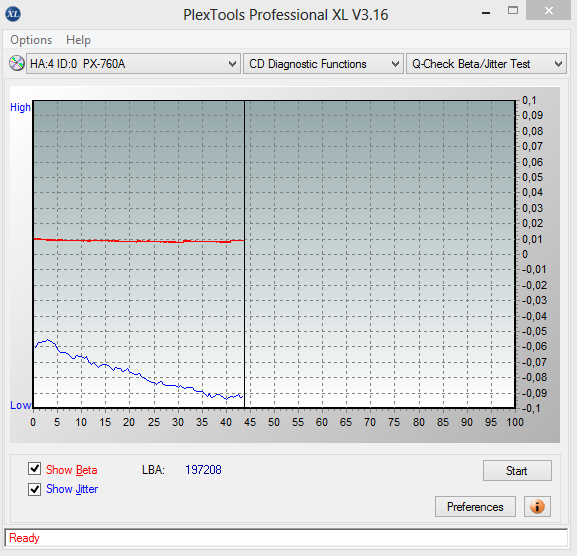Click the 45 label on horizontal axis
This screenshot has width=577, height=556.
(250, 422)
